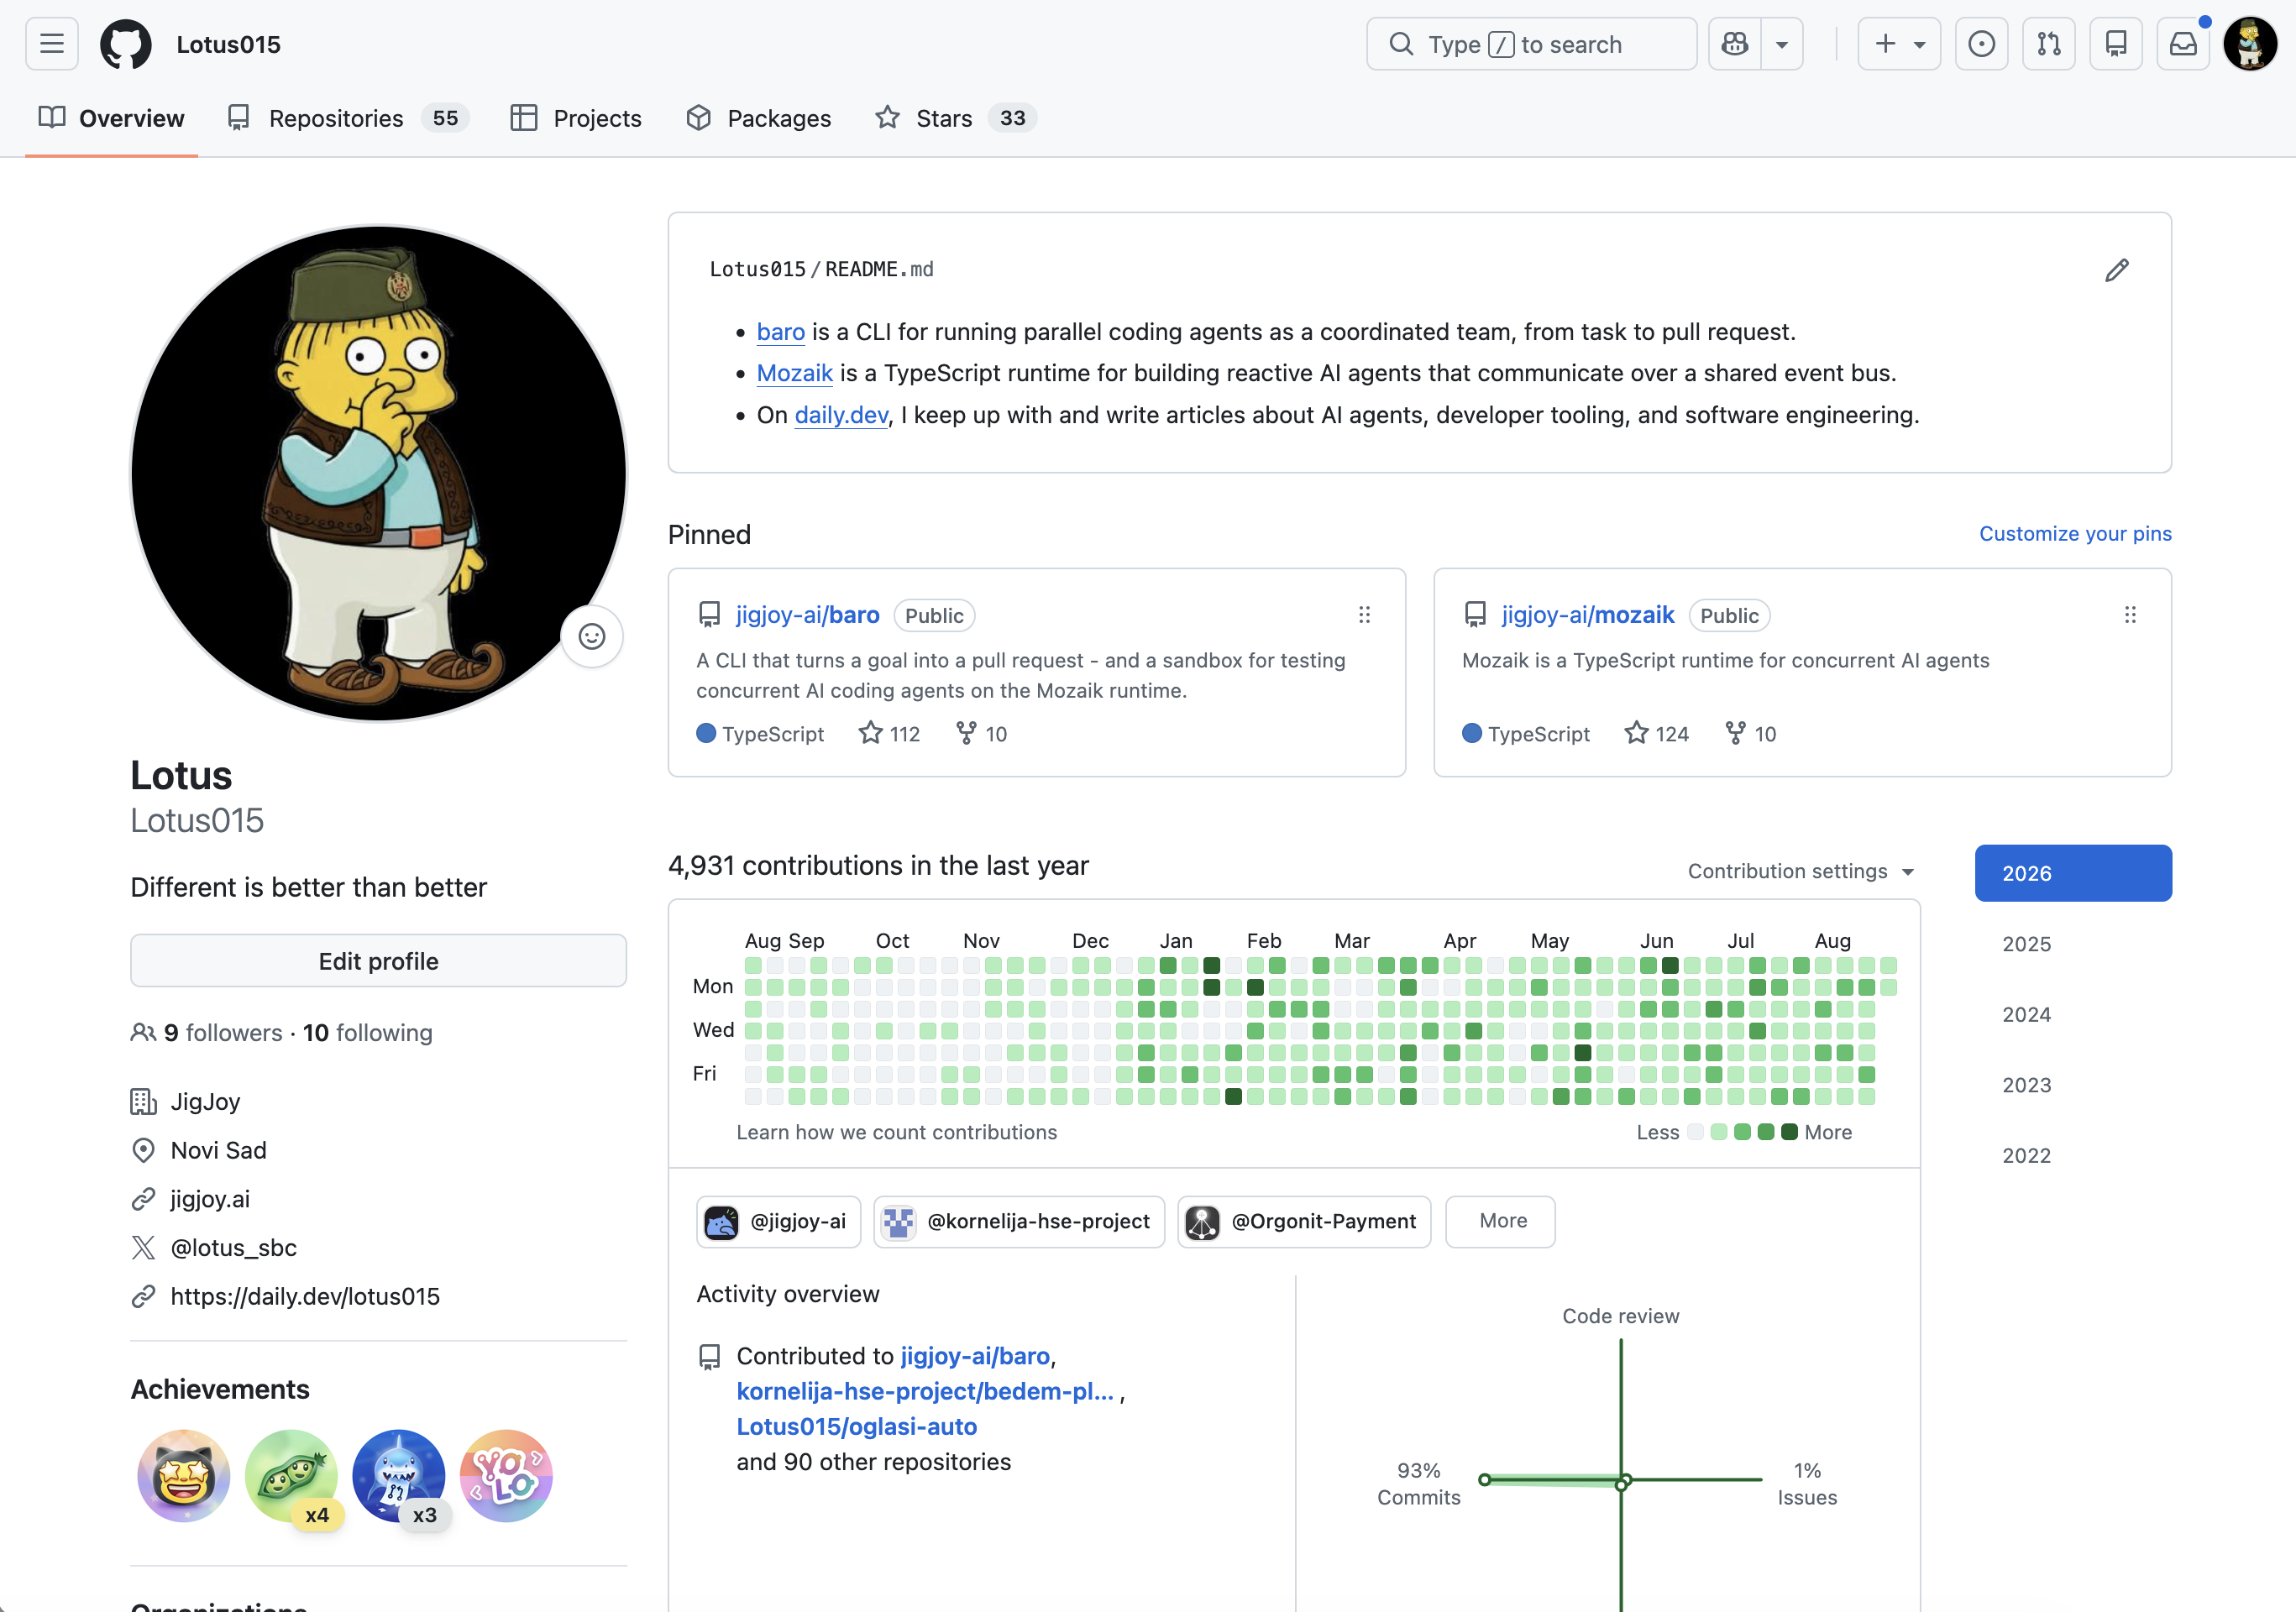Click Learn how we count contributions
2296x1612 pixels.
897,1132
